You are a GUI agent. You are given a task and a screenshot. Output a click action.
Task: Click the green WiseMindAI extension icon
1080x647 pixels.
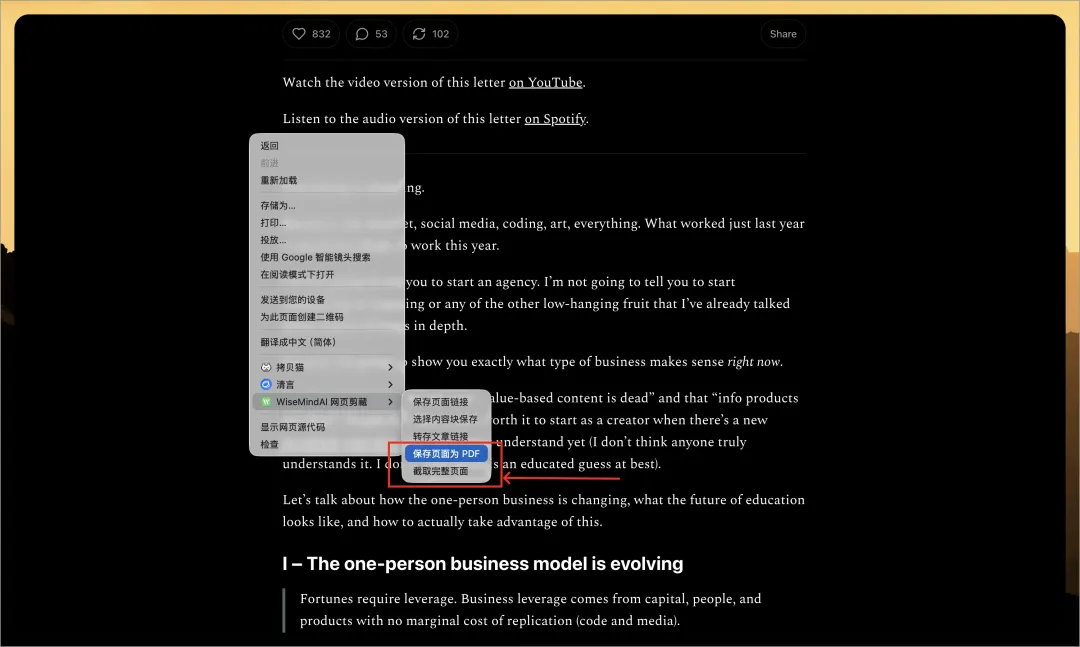(x=266, y=402)
